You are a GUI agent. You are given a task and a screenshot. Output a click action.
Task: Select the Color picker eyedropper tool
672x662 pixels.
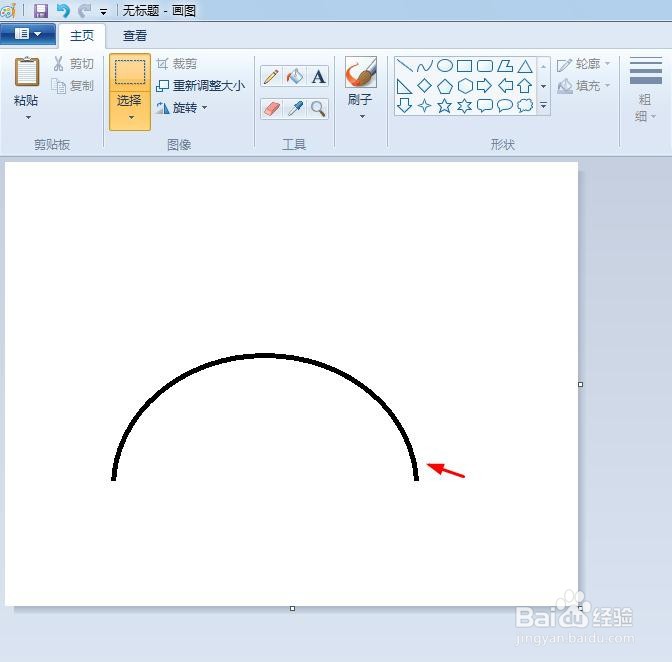295,108
